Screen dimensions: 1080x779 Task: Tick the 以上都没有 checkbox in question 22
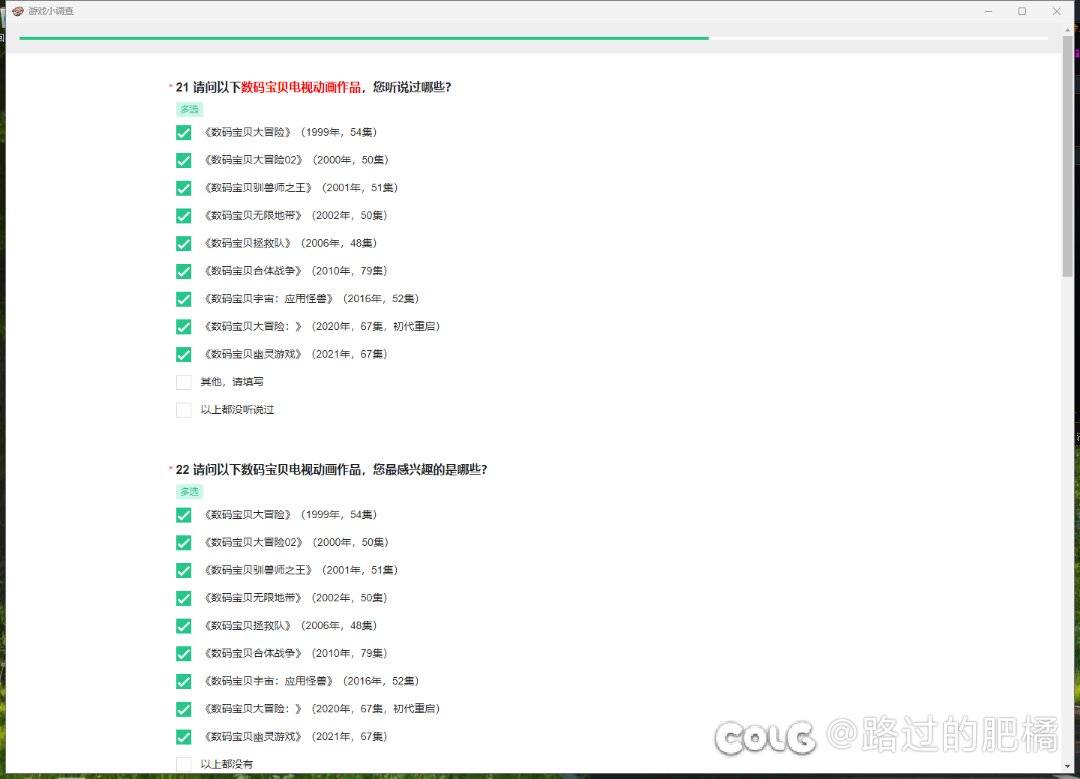(183, 764)
